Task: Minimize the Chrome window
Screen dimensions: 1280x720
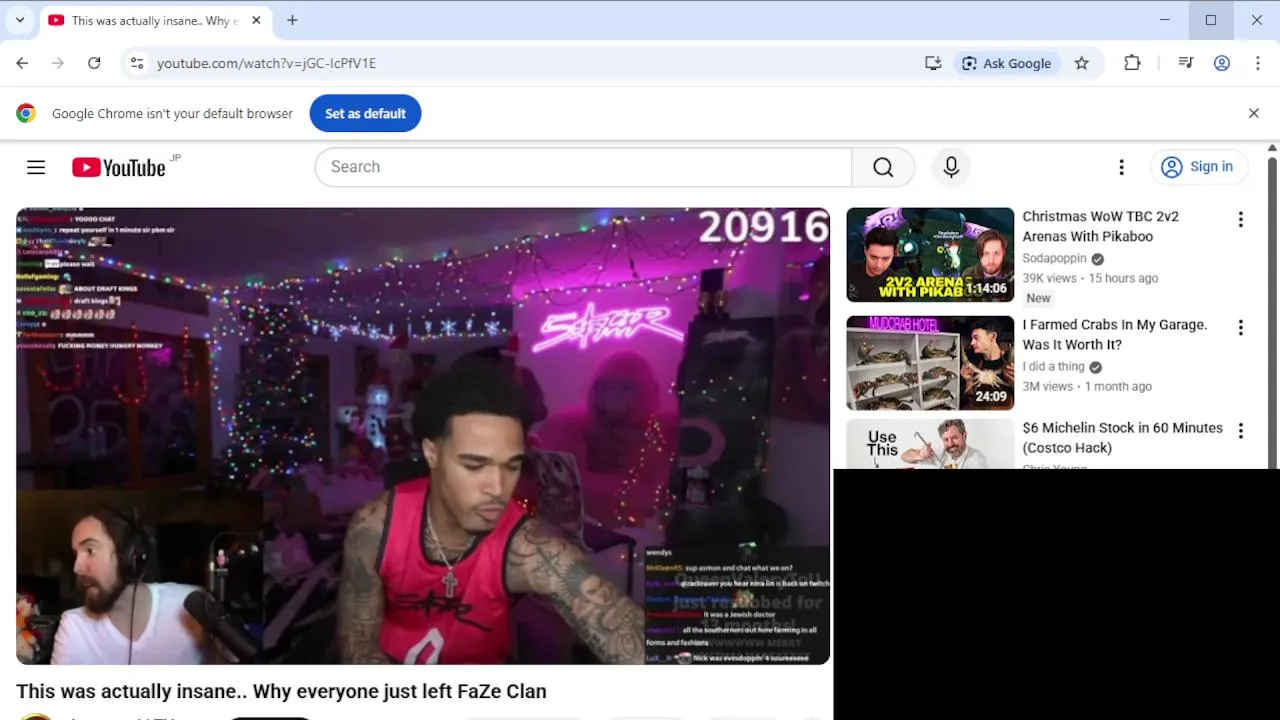Action: pos(1165,20)
